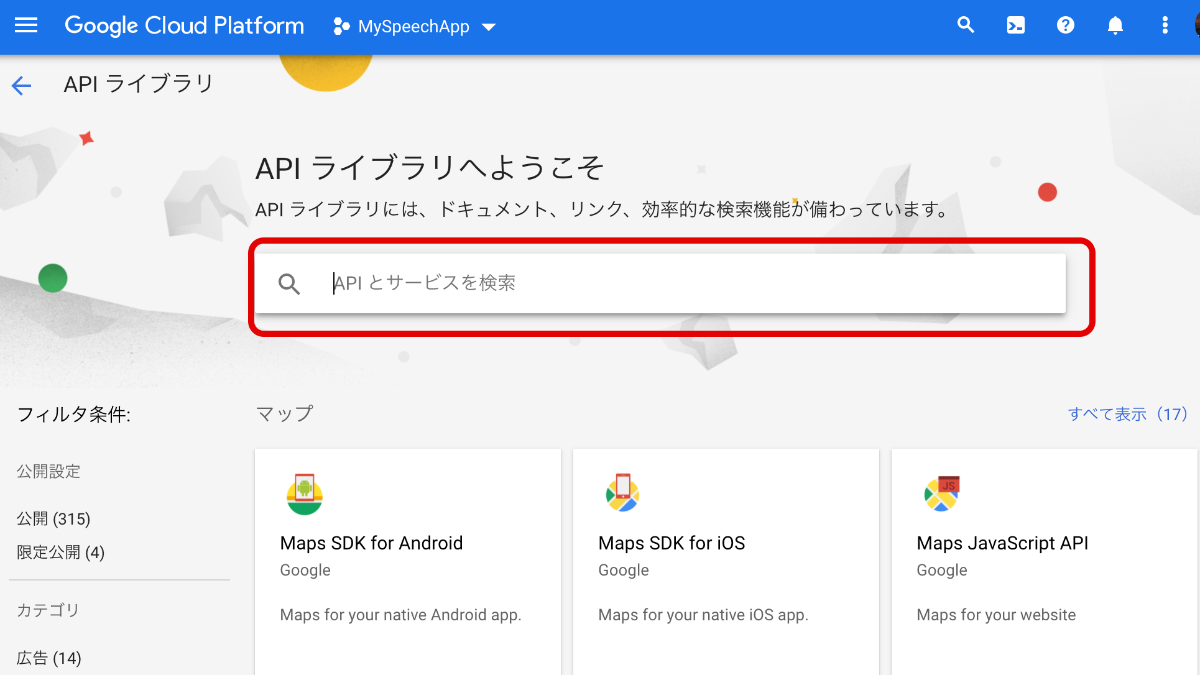Click the API とサービスを検索 search field
Image resolution: width=1200 pixels, height=675 pixels.
coord(660,283)
